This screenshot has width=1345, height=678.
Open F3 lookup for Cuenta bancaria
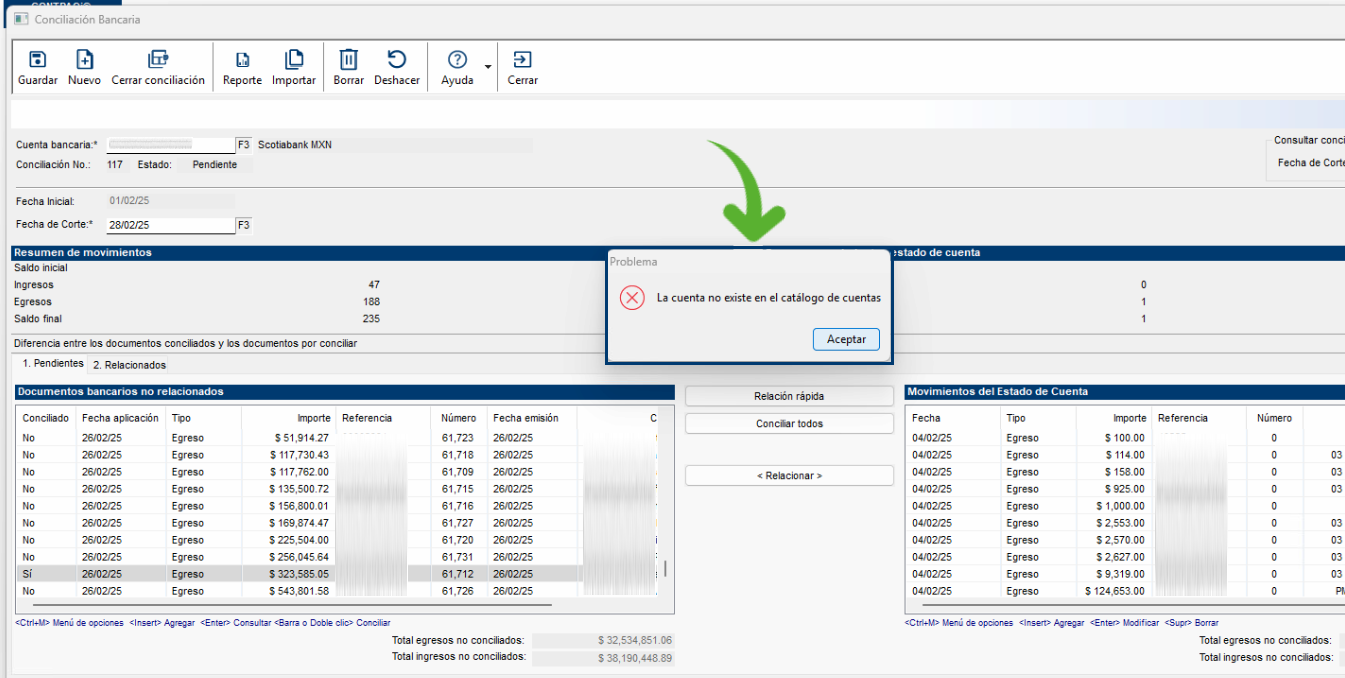click(x=243, y=145)
